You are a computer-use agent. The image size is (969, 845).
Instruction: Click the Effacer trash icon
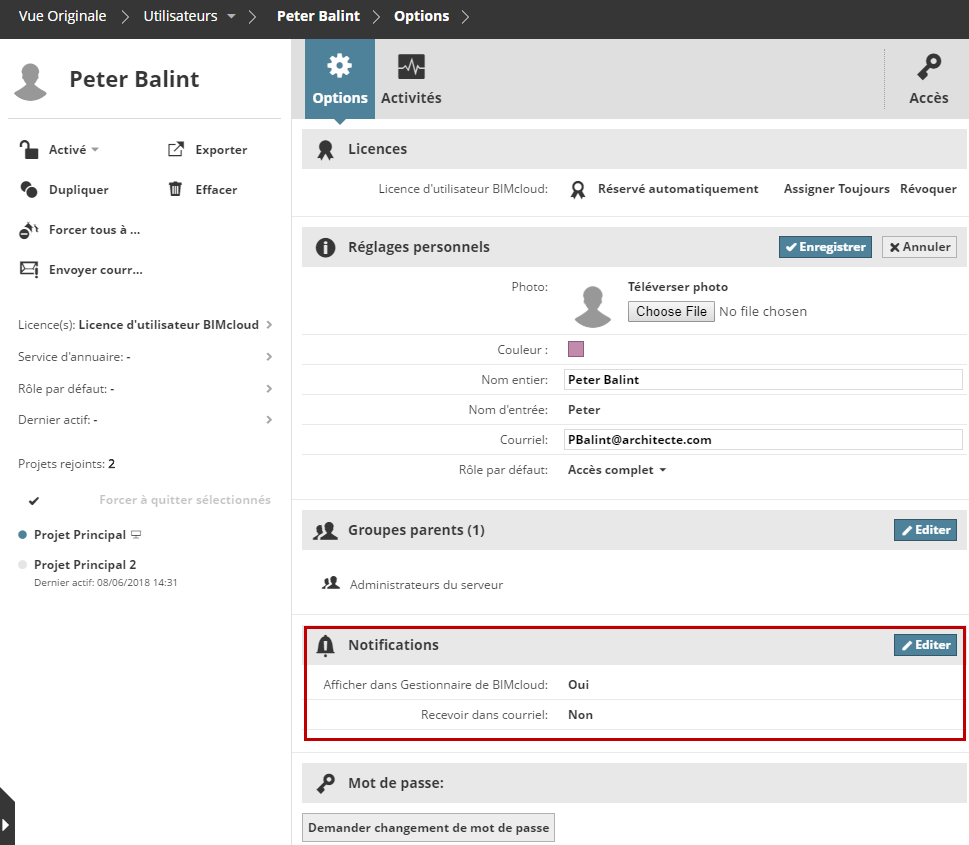pyautogui.click(x=176, y=190)
